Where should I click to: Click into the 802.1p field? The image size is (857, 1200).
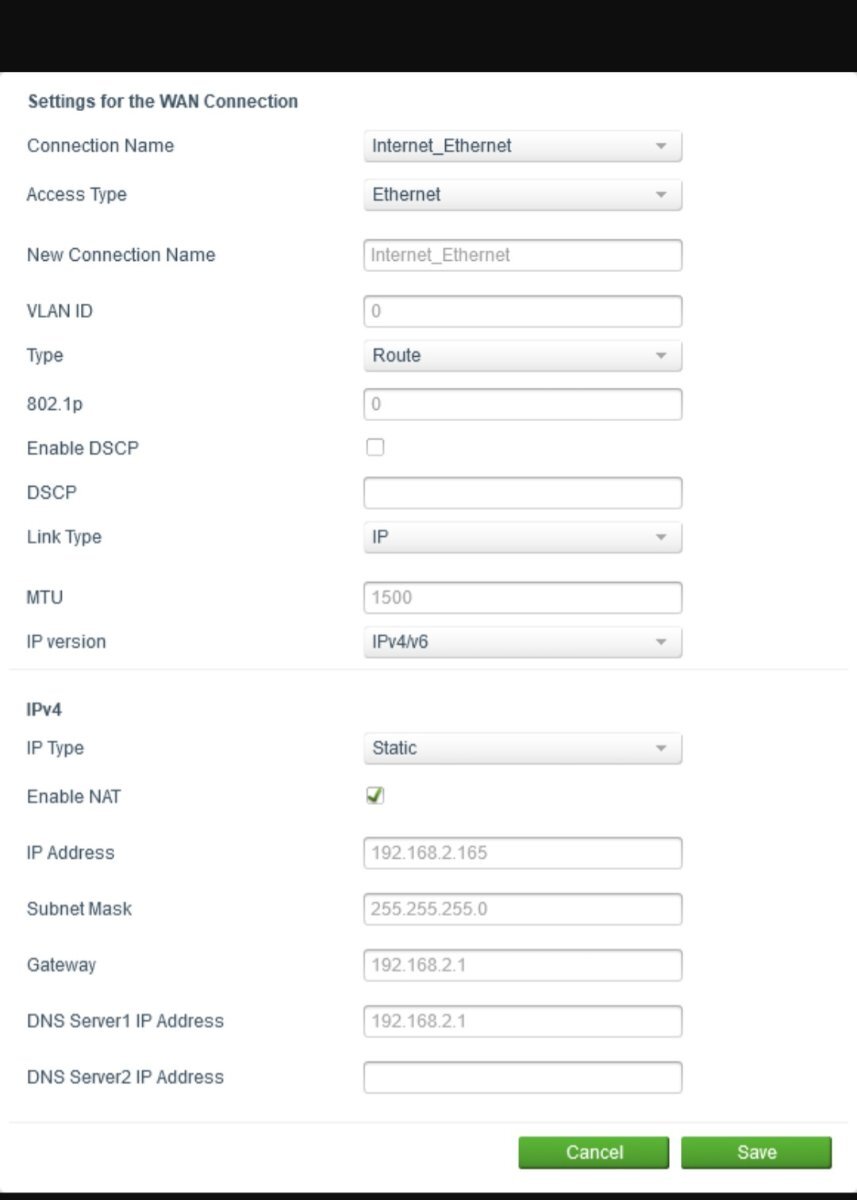coord(522,404)
